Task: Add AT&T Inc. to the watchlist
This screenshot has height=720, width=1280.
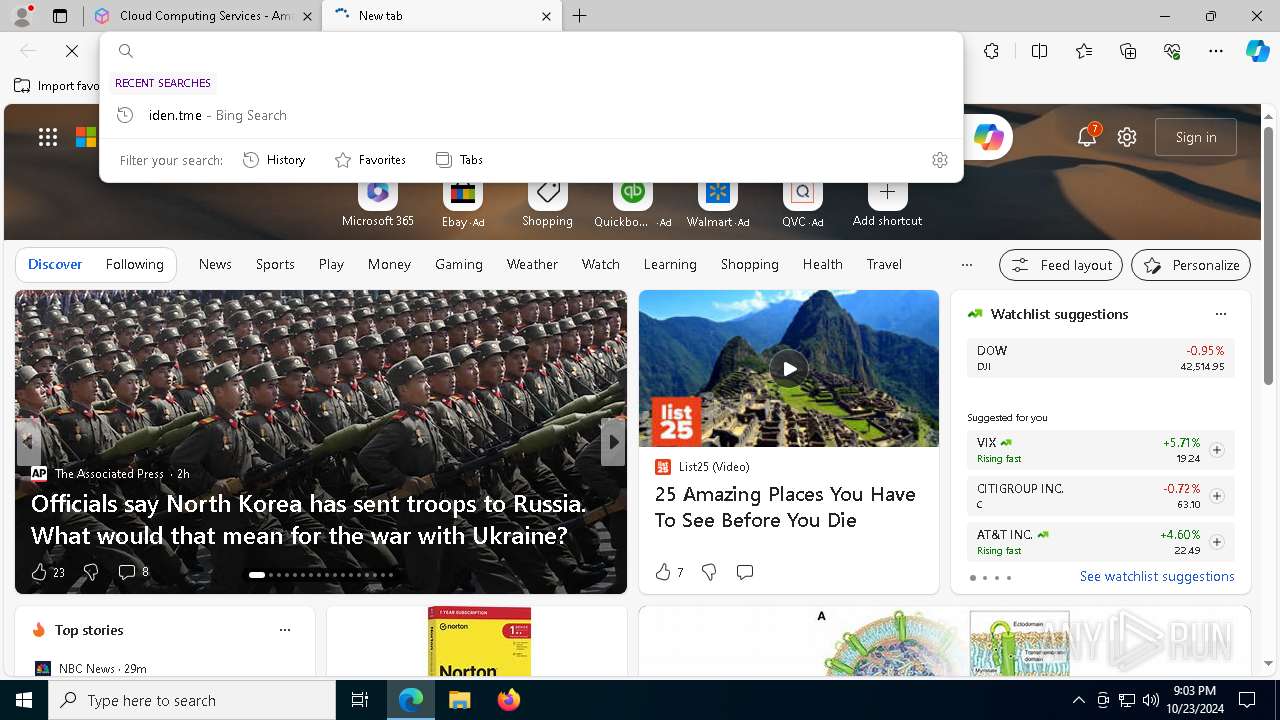Action: (1216, 542)
